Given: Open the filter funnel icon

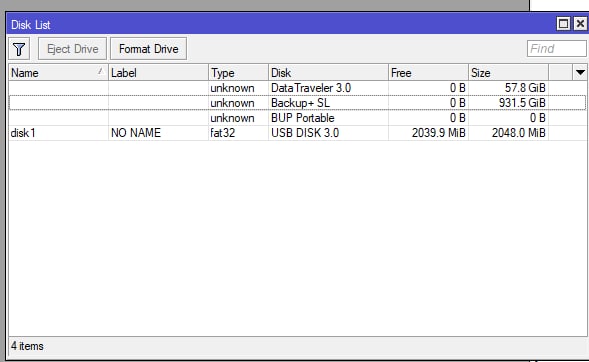Looking at the screenshot, I should [x=19, y=49].
